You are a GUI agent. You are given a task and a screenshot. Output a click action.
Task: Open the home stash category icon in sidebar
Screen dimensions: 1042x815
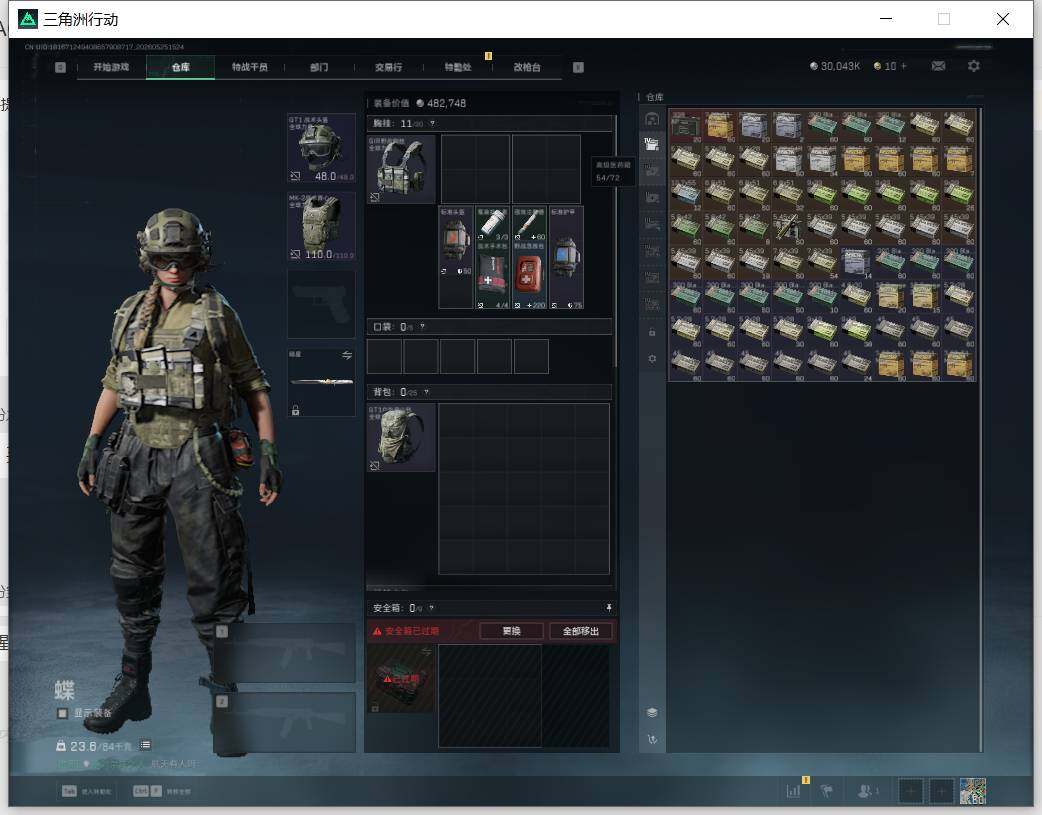point(652,119)
